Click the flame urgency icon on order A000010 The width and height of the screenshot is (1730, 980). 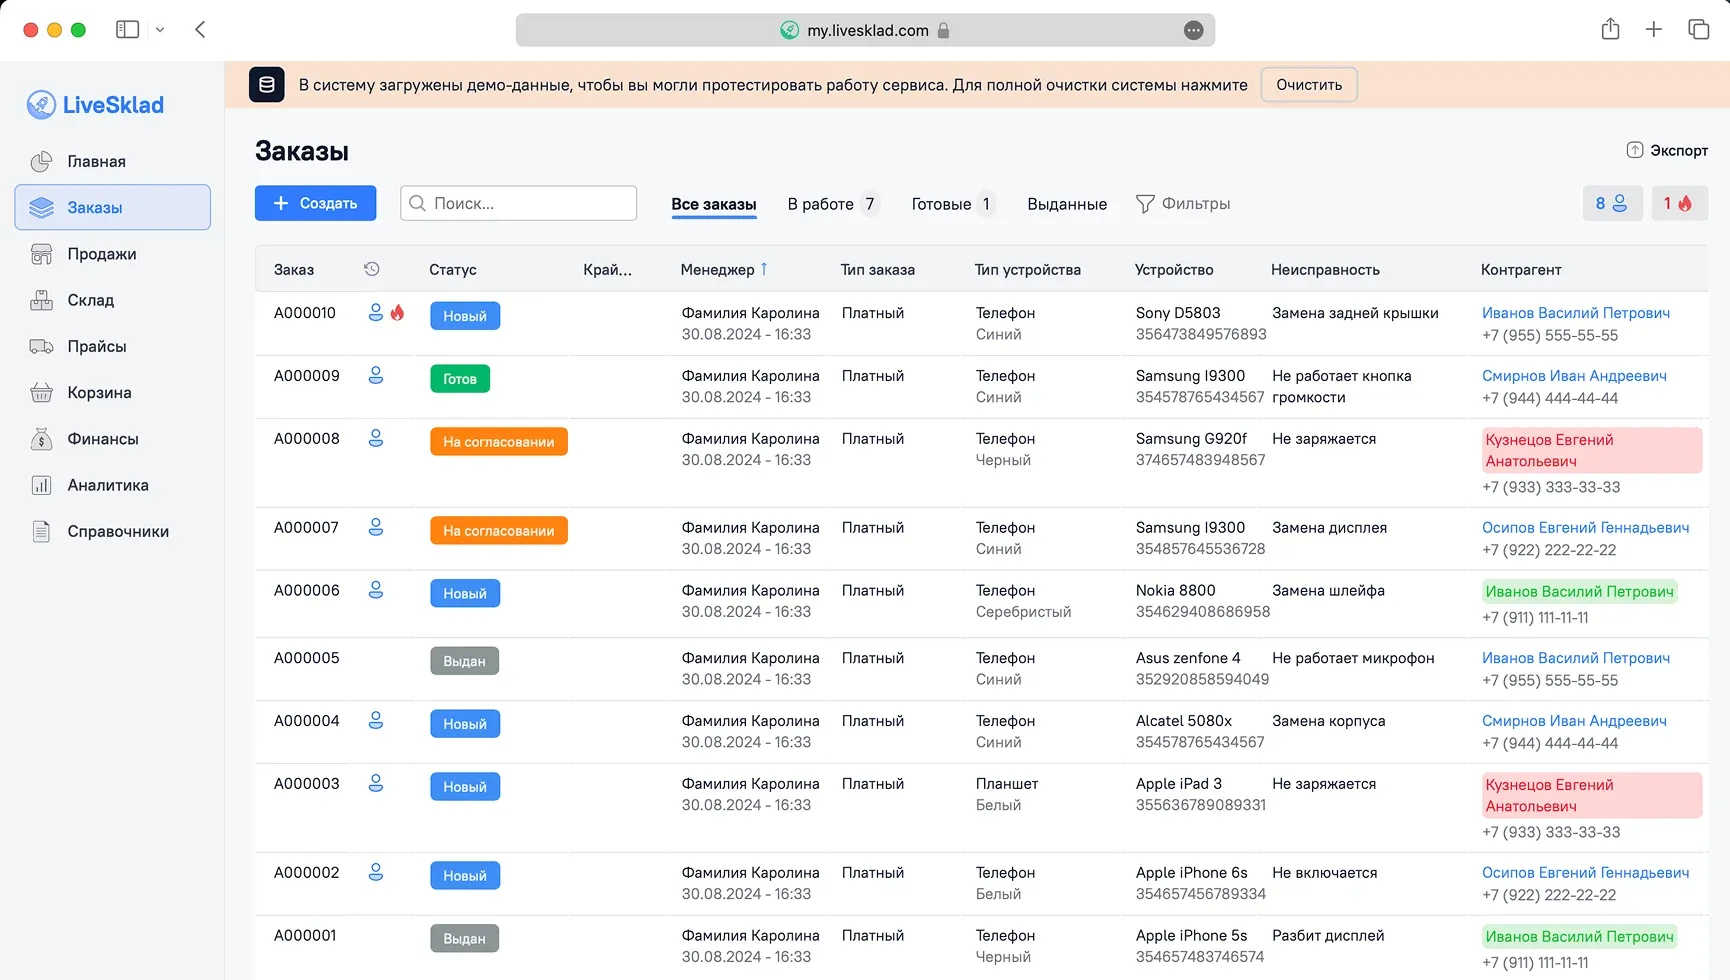[x=399, y=312]
